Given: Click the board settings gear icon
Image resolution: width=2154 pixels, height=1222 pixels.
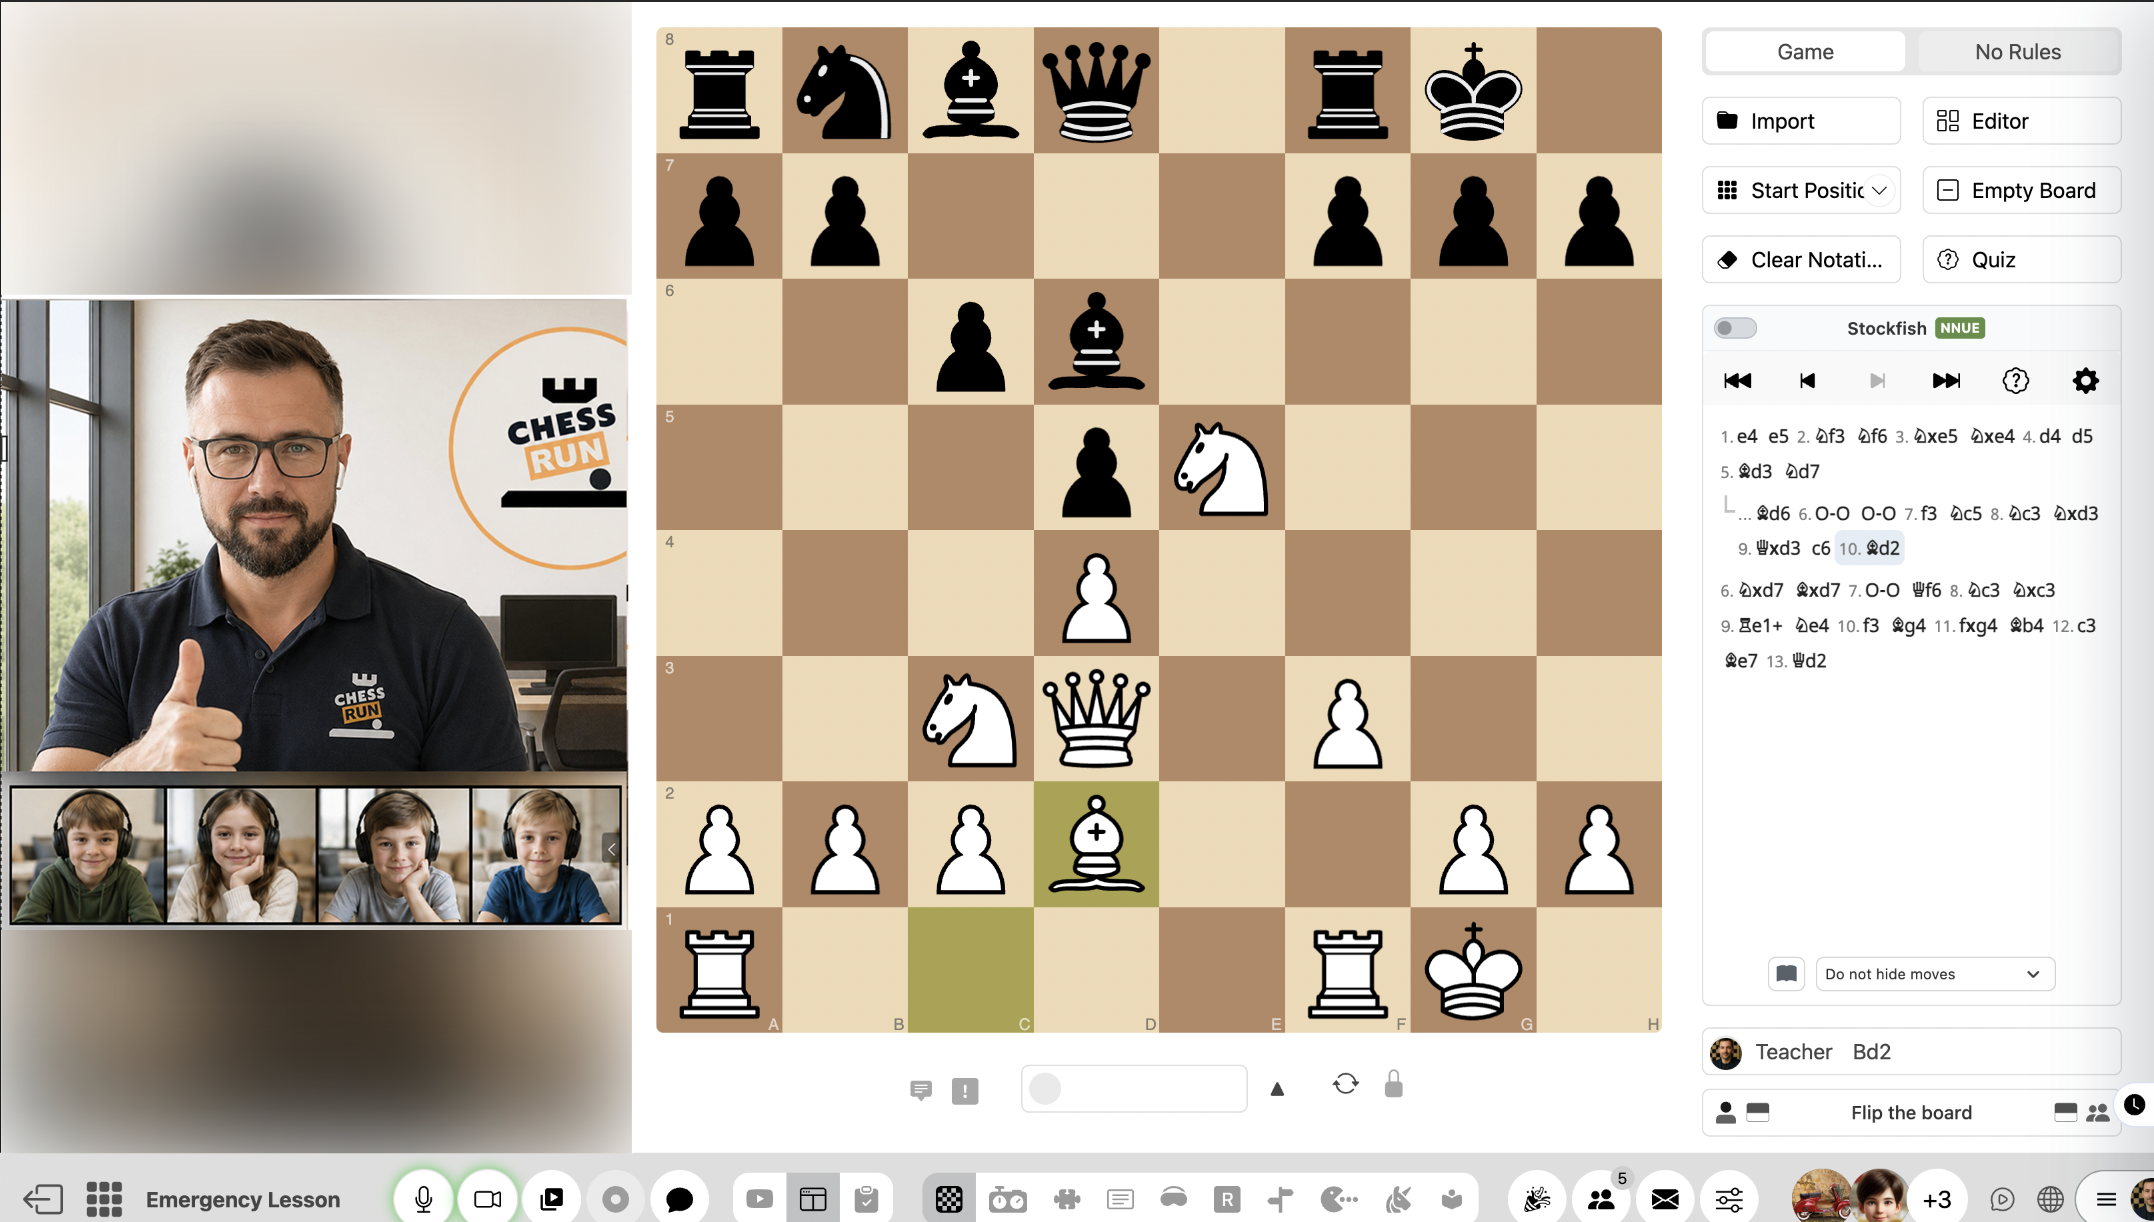Looking at the screenshot, I should point(2085,381).
